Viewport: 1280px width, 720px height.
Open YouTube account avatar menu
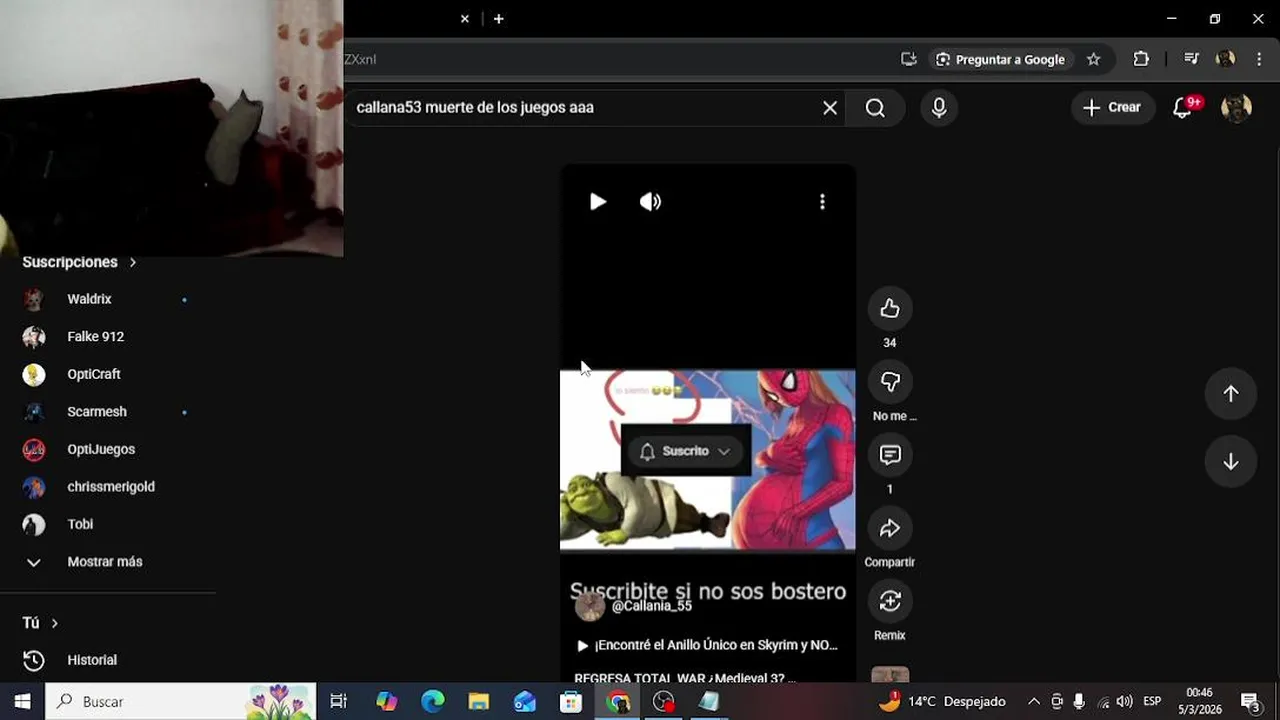pyautogui.click(x=1237, y=108)
